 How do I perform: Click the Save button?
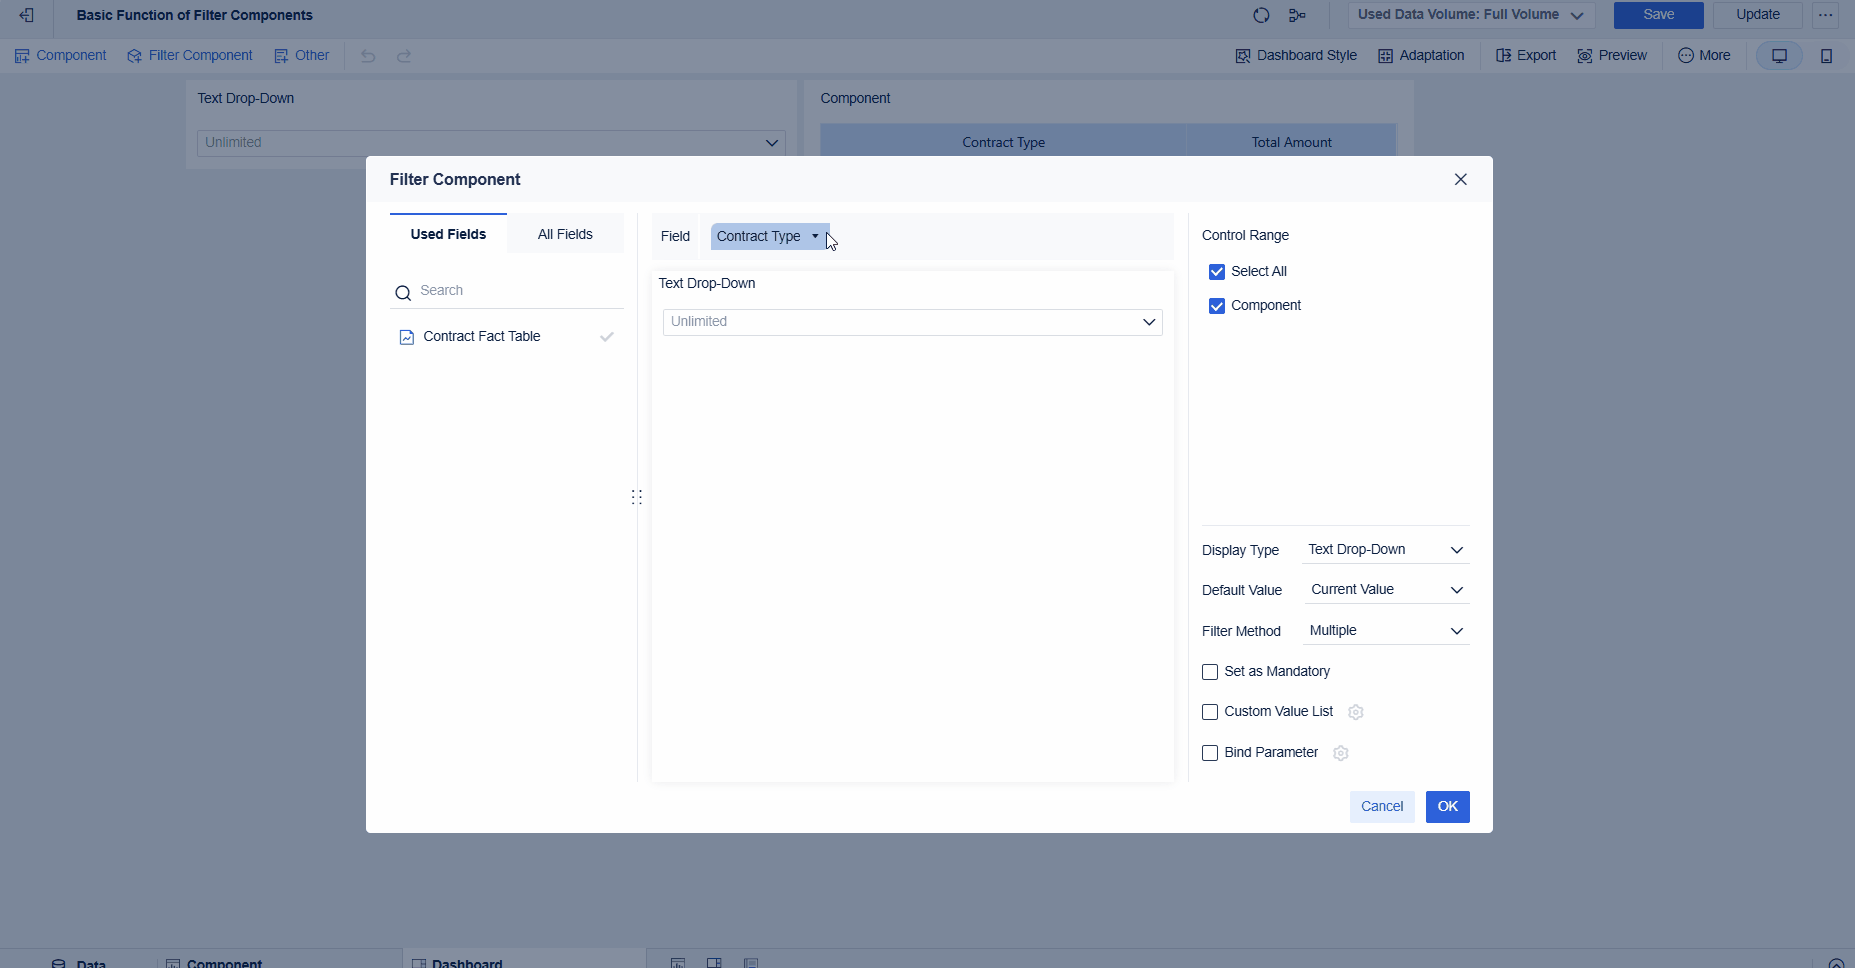click(x=1658, y=15)
